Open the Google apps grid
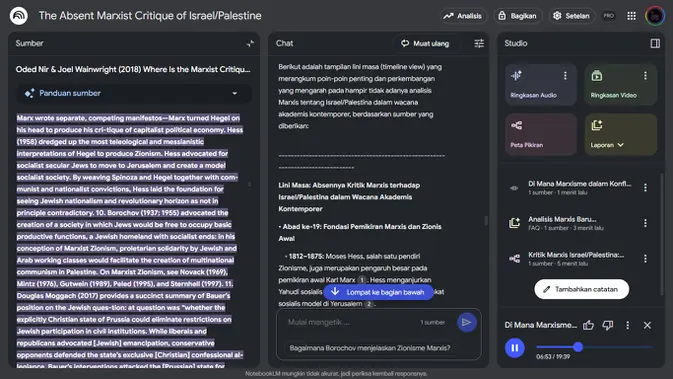Image resolution: width=673 pixels, height=379 pixels. 631,16
